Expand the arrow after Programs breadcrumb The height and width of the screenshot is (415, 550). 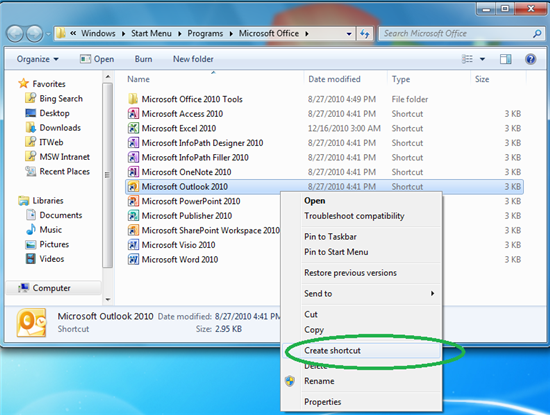231,34
